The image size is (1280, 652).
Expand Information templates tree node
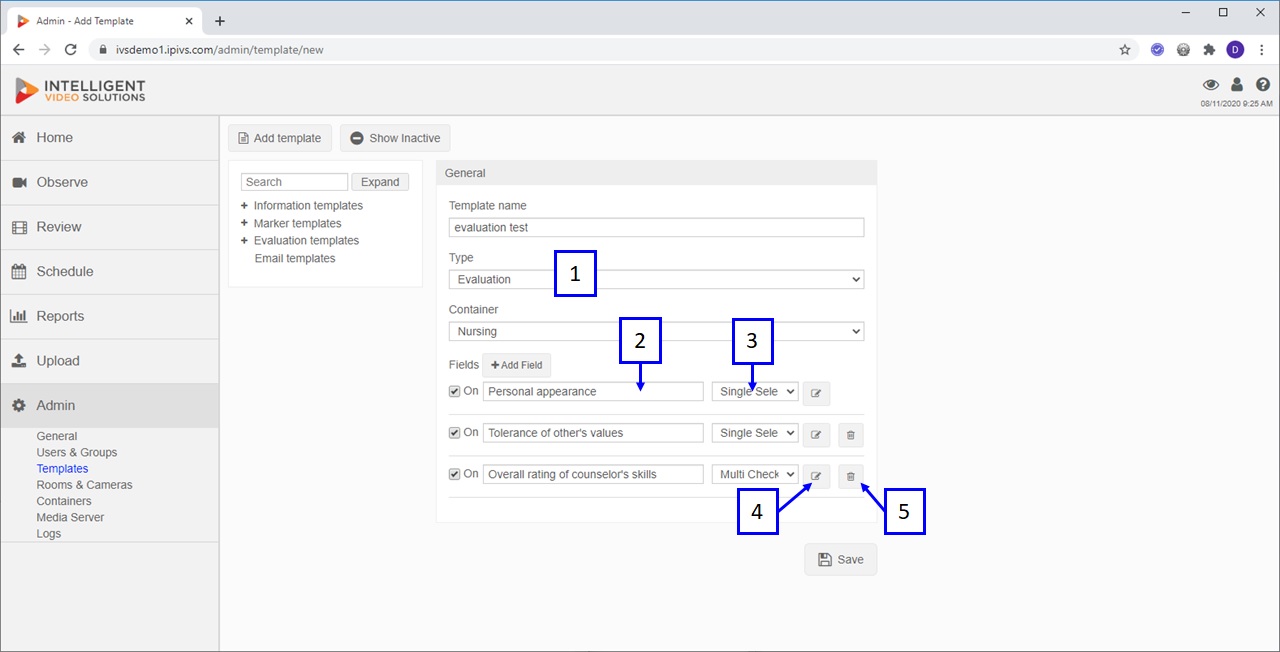click(x=244, y=206)
